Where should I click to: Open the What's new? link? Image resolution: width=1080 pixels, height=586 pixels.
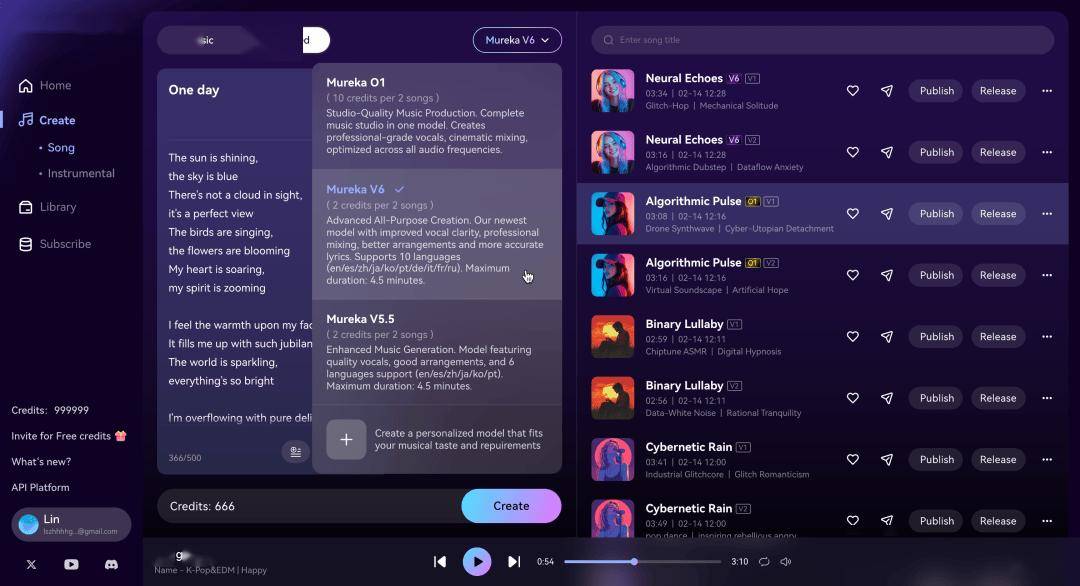(41, 461)
